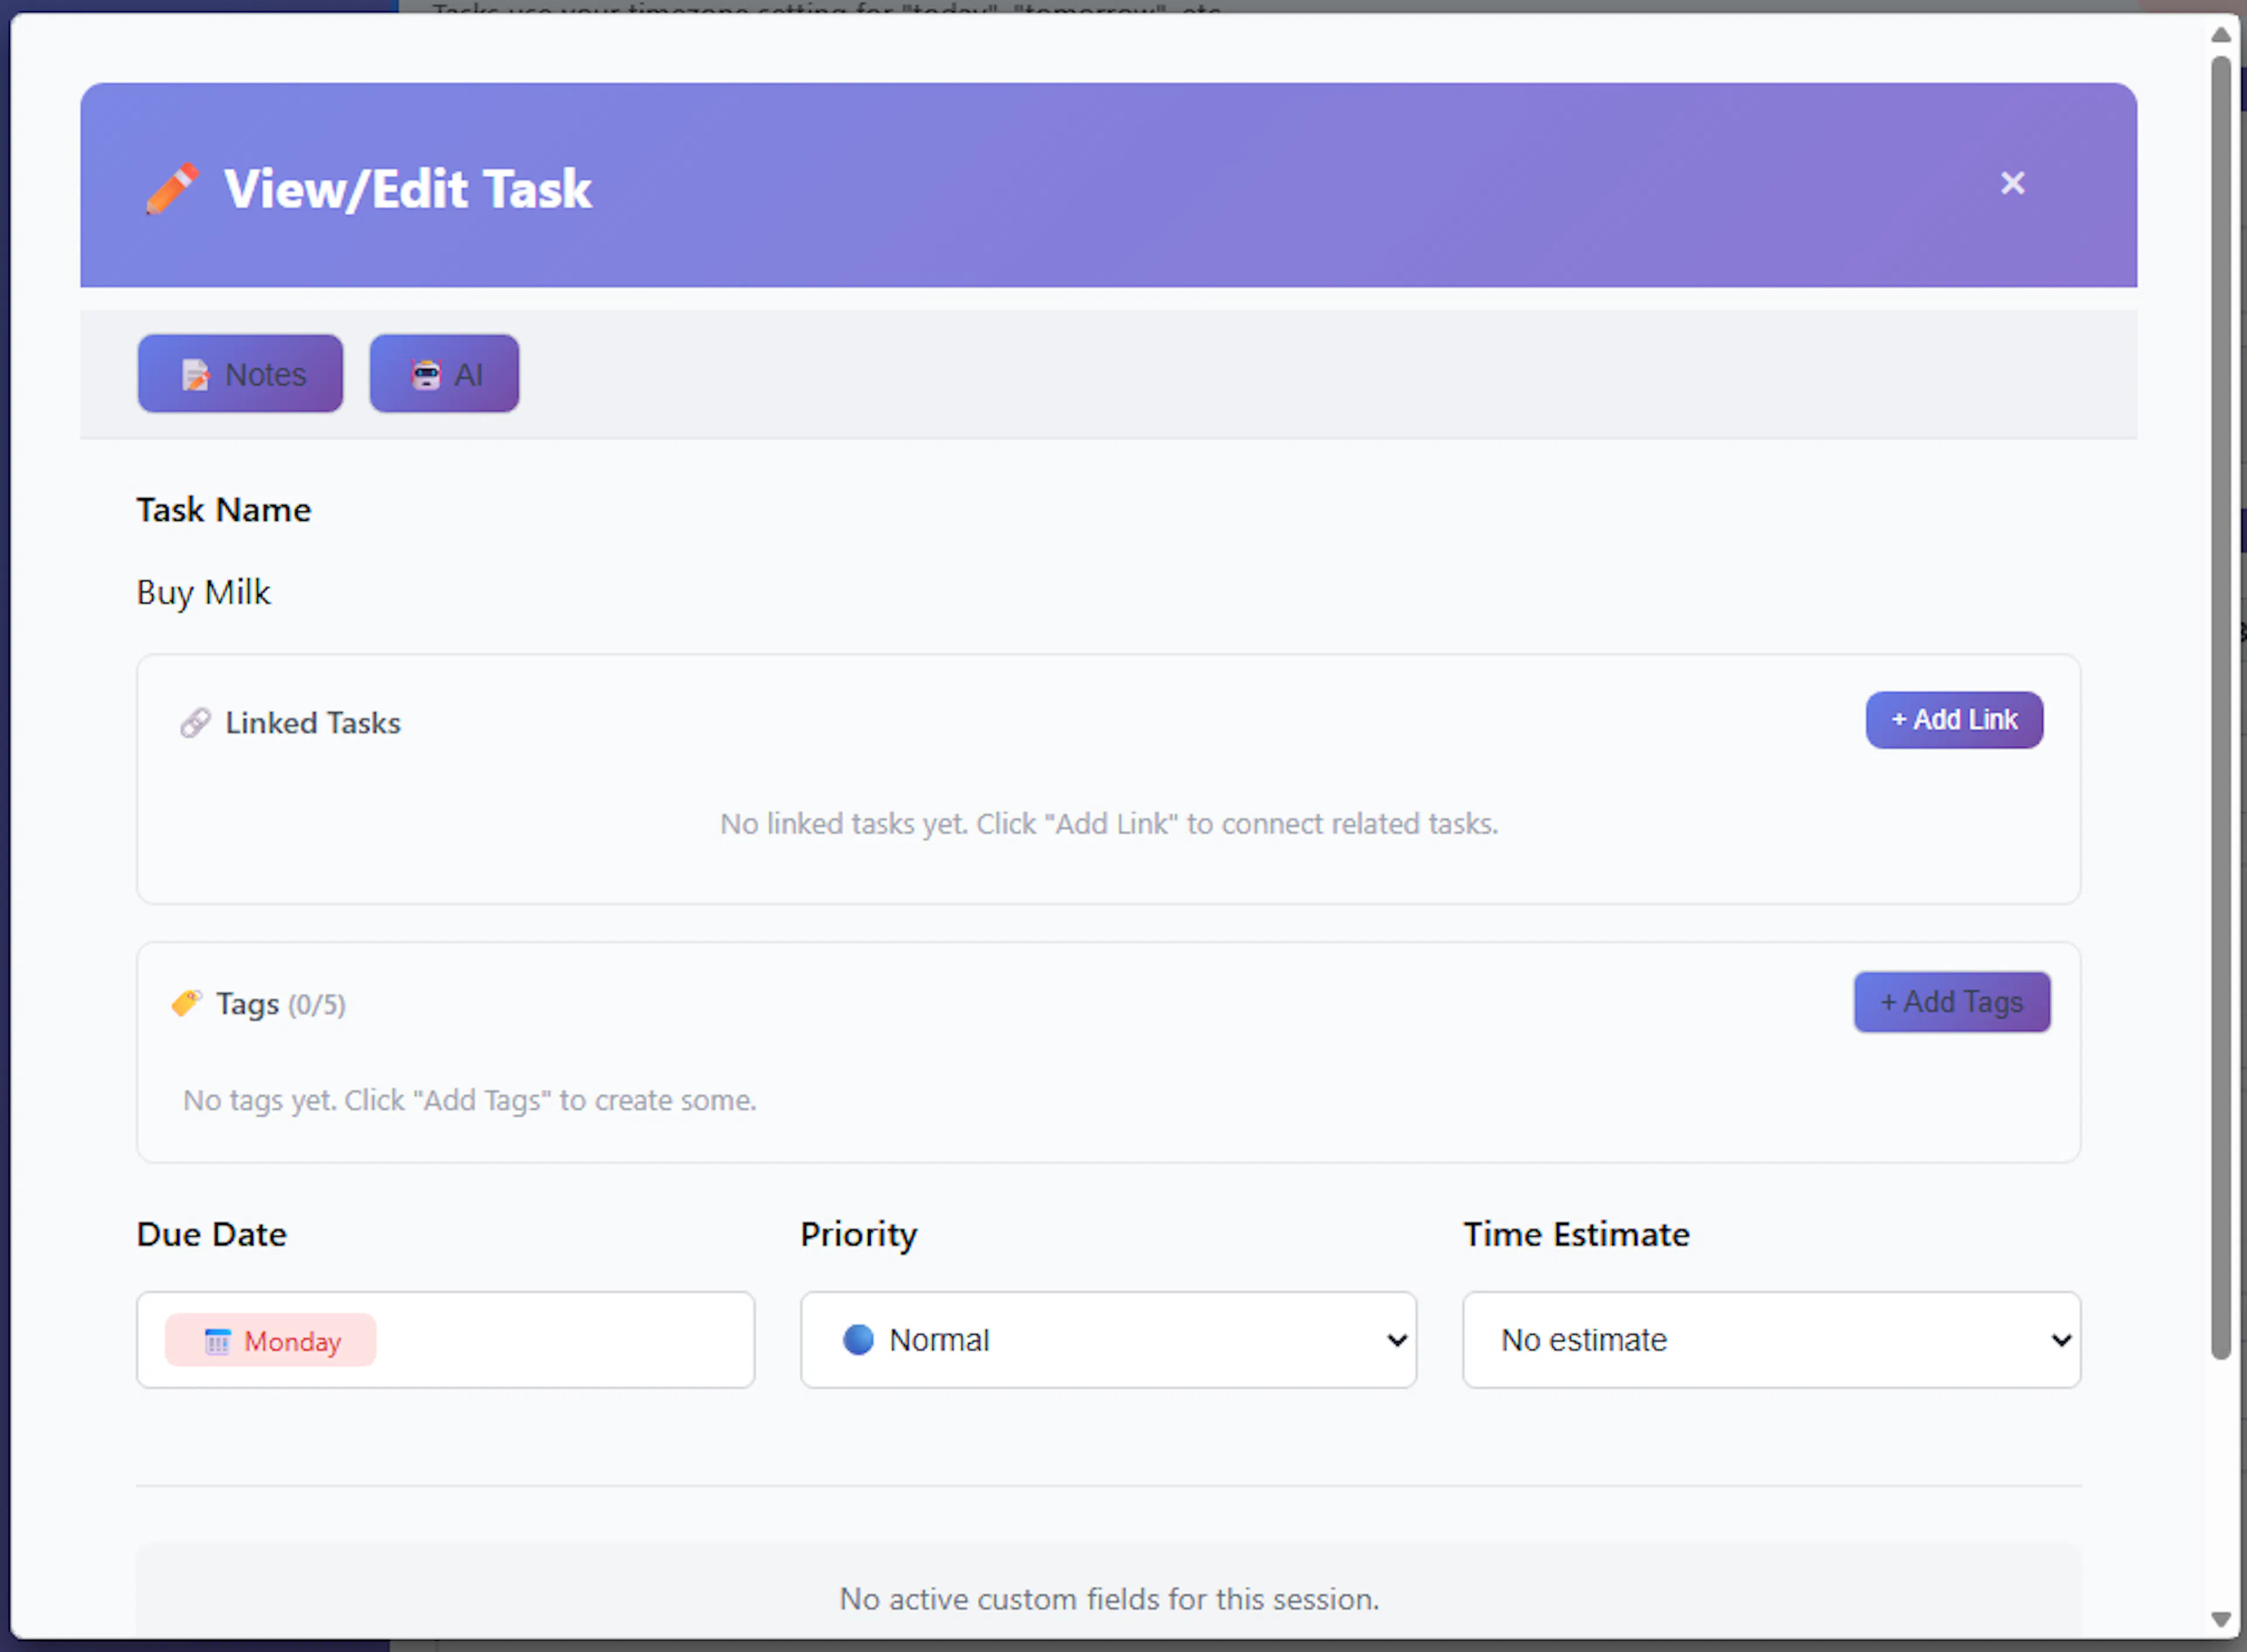Click the robot icon on the AI button
Viewport: 2247px width, 1652px height.
[426, 375]
